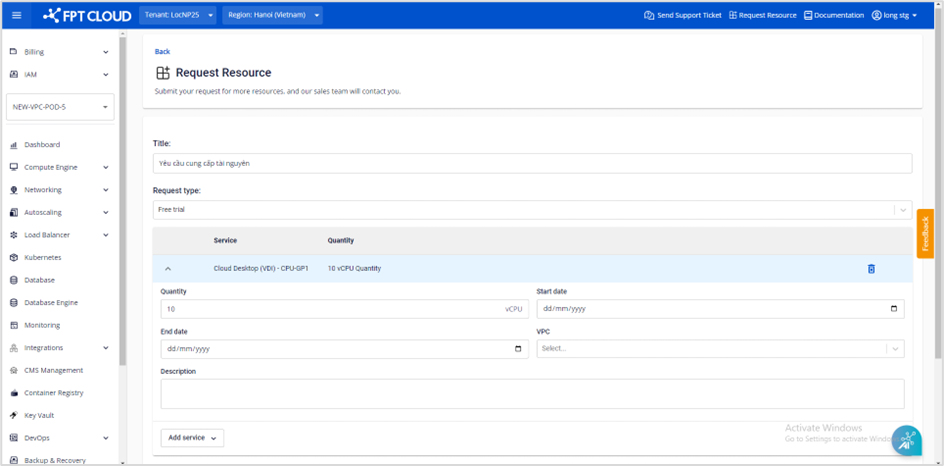Open Documentation from the top bar

[x=834, y=15]
